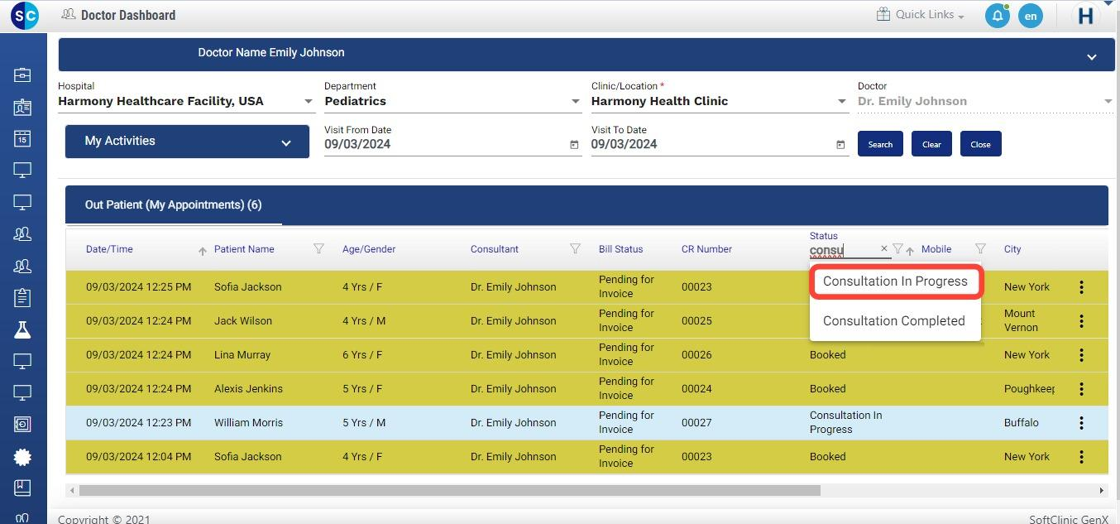Image resolution: width=1120 pixels, height=524 pixels.
Task: Click the Bill Status column header
Action: (x=621, y=249)
